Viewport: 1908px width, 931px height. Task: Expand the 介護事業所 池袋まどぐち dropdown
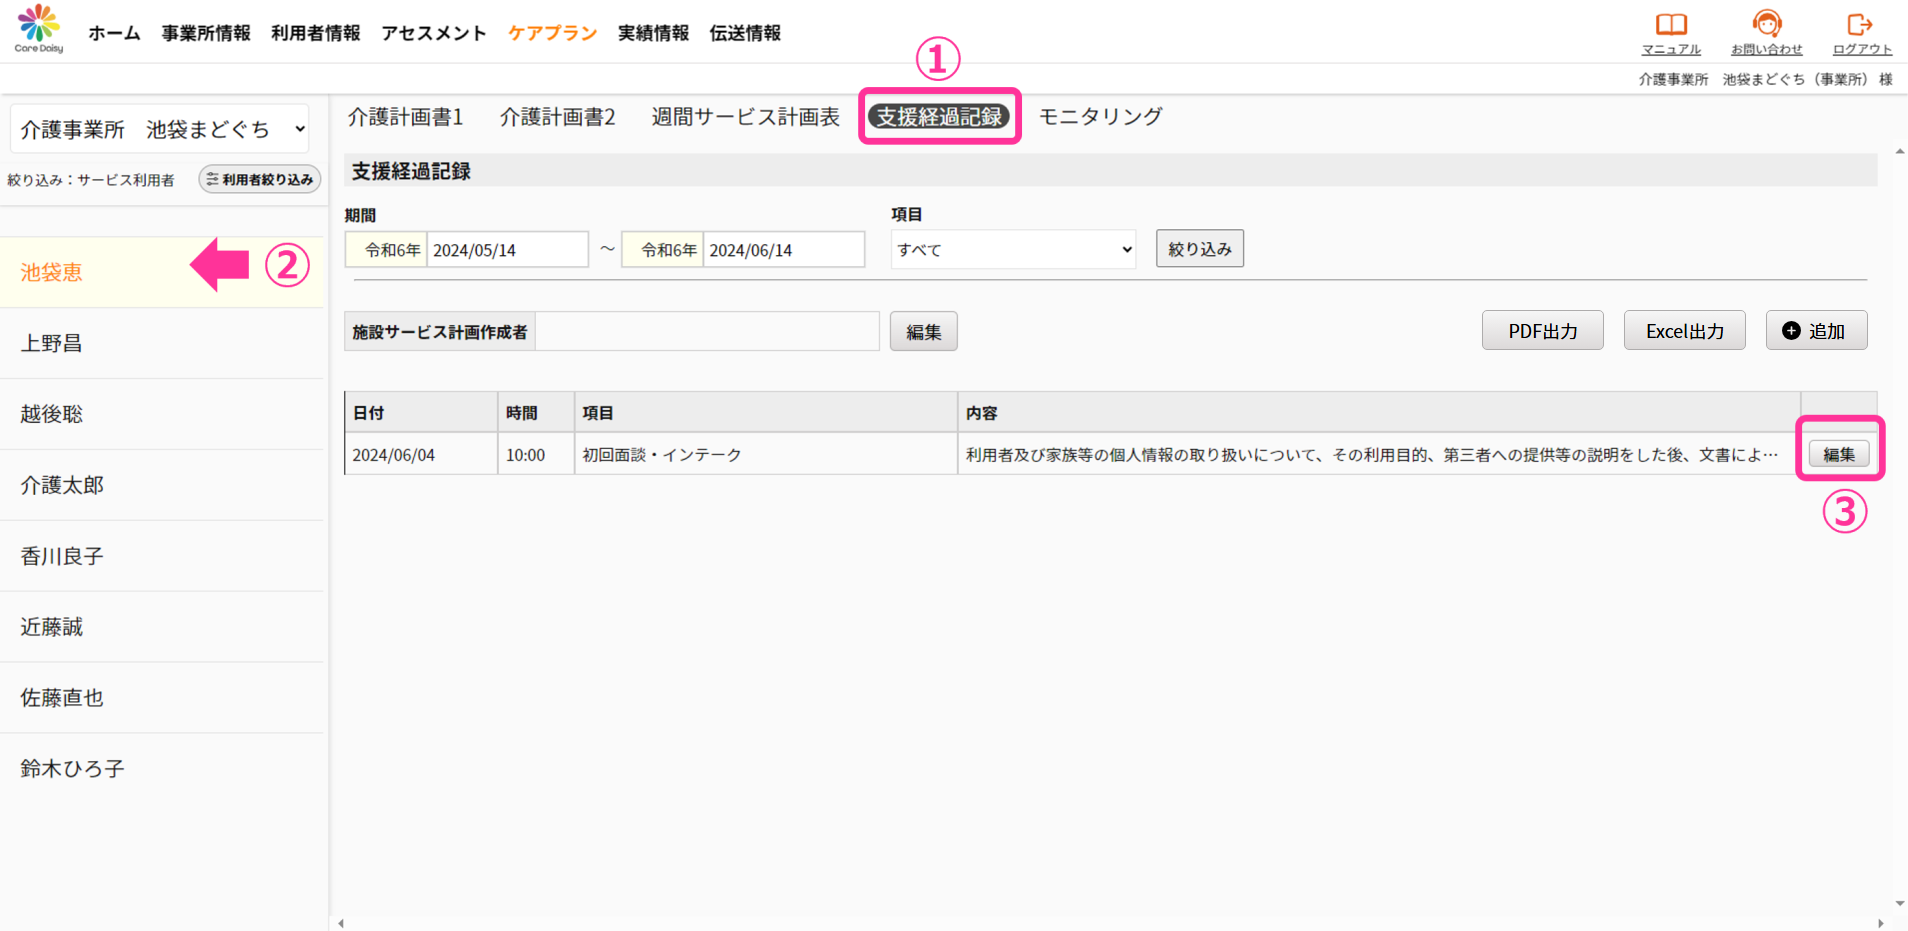[x=160, y=129]
